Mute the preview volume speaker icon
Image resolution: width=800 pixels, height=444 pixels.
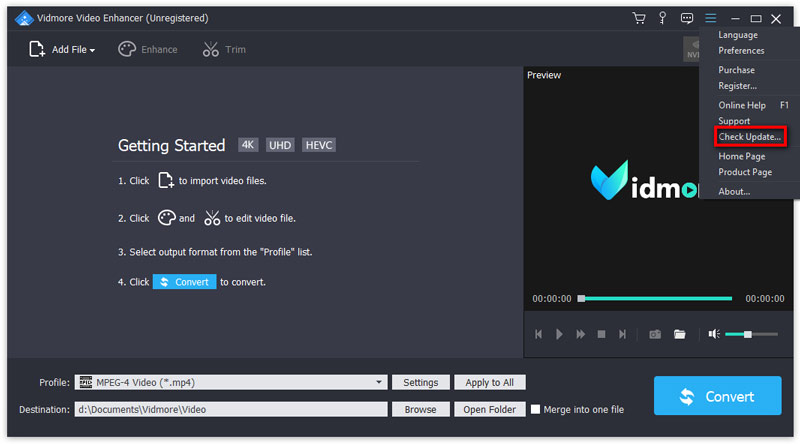pos(714,334)
